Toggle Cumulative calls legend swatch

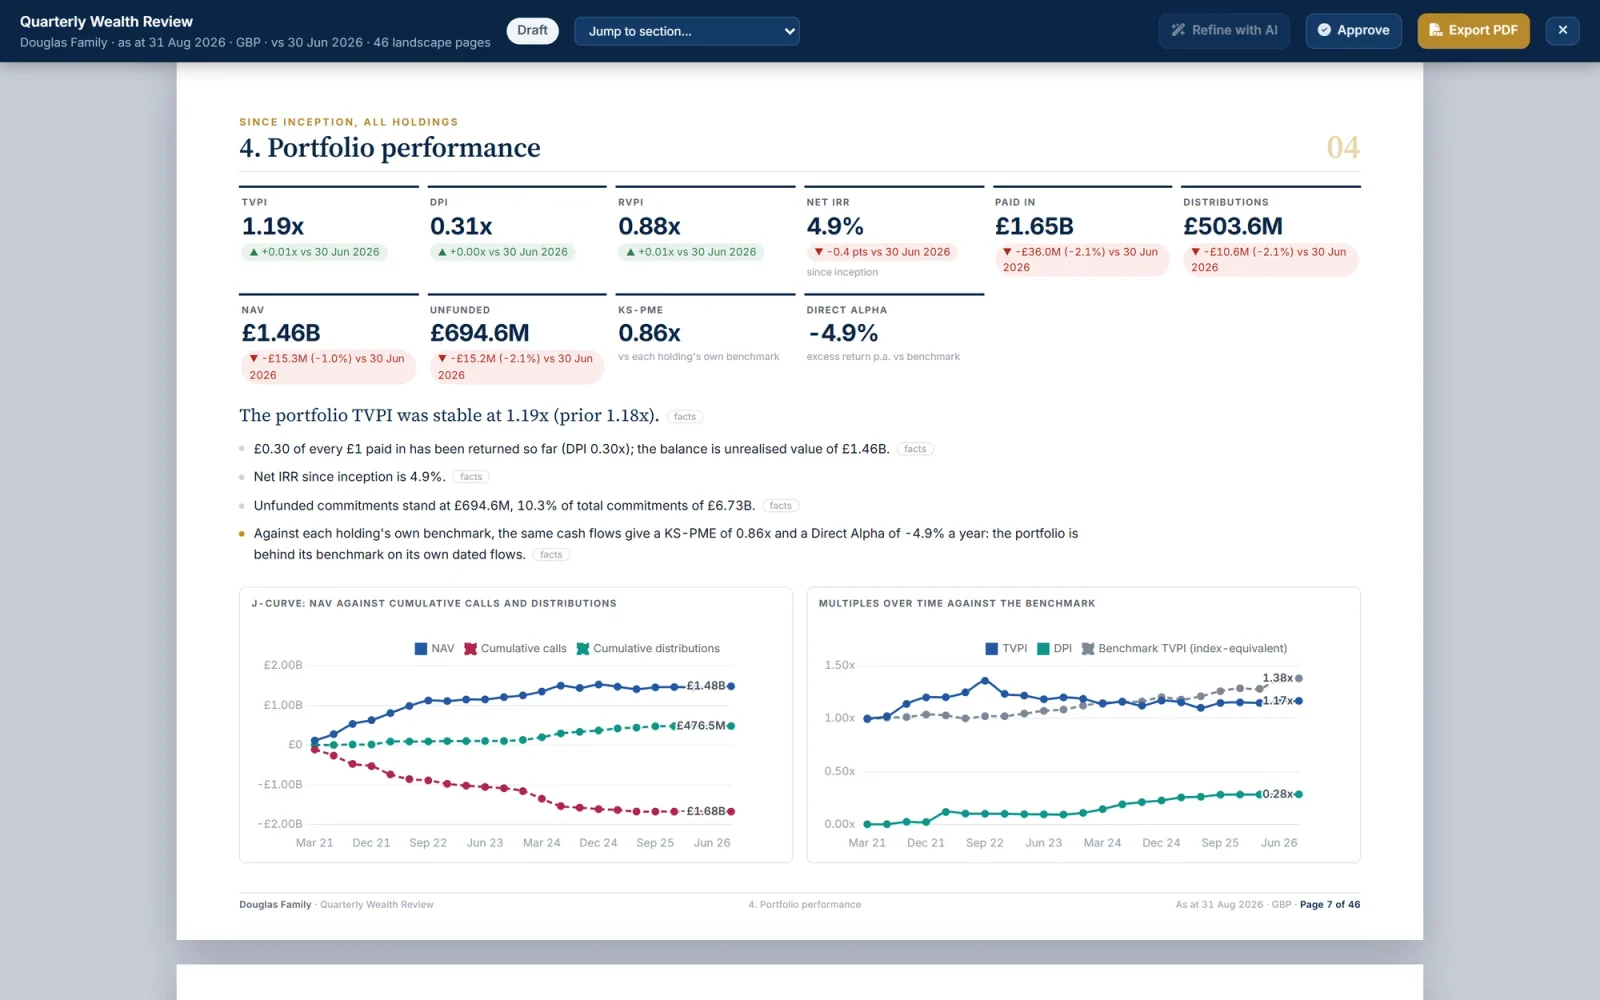pos(471,649)
